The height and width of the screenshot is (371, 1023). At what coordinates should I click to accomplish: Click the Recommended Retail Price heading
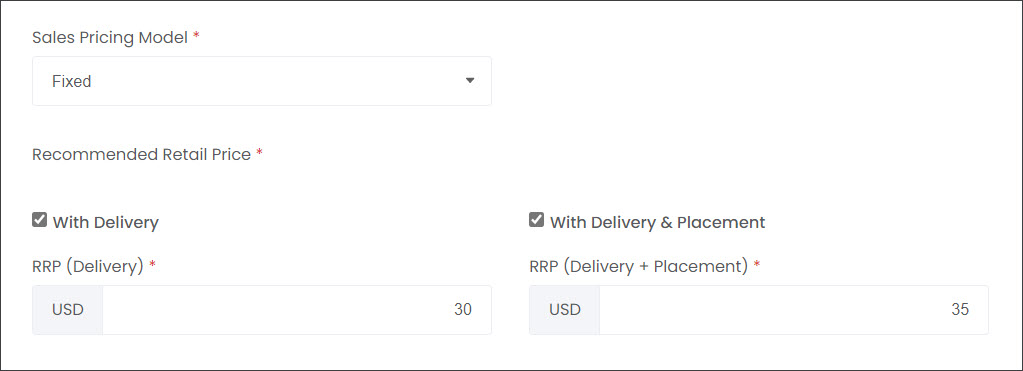142,155
